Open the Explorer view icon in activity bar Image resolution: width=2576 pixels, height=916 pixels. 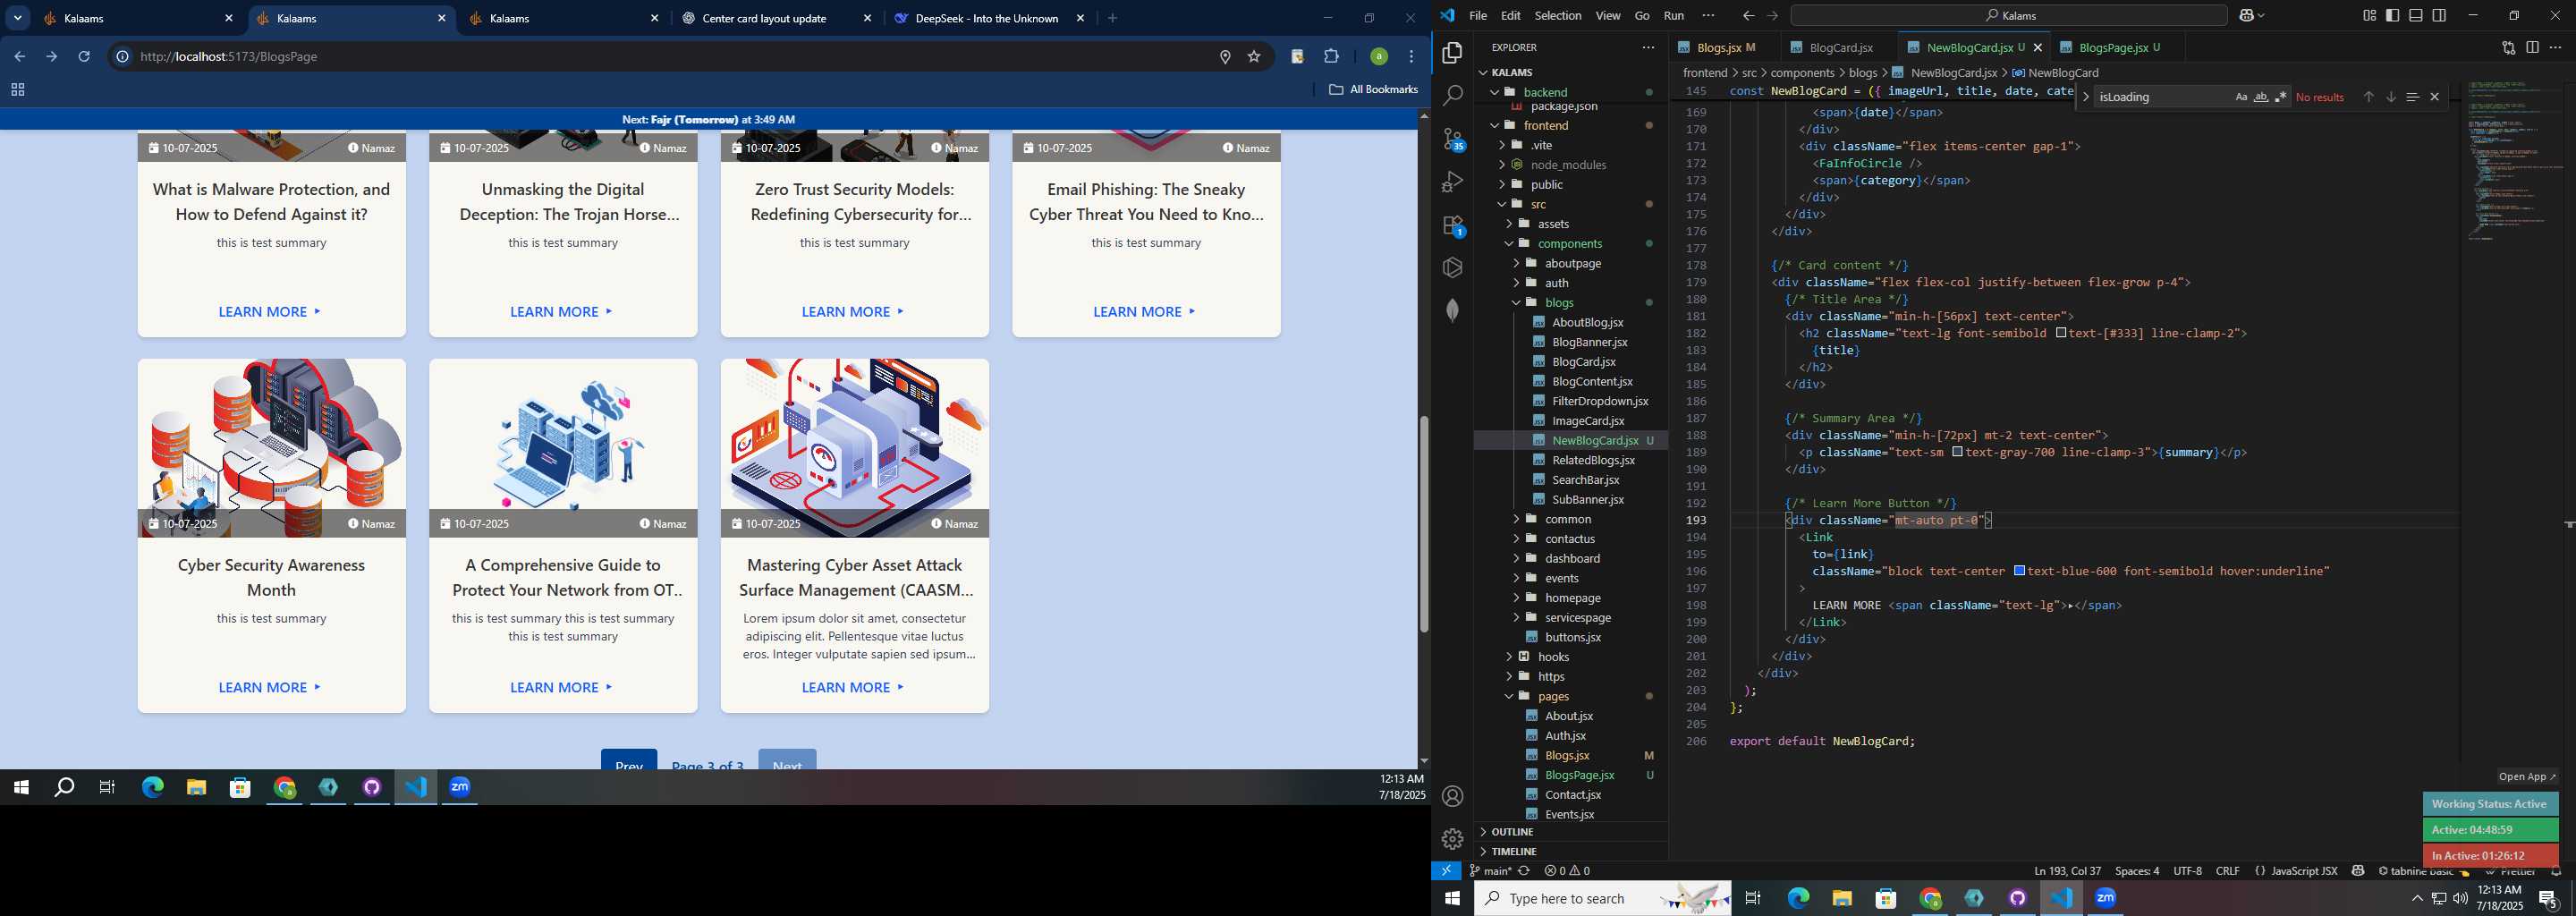(1453, 52)
